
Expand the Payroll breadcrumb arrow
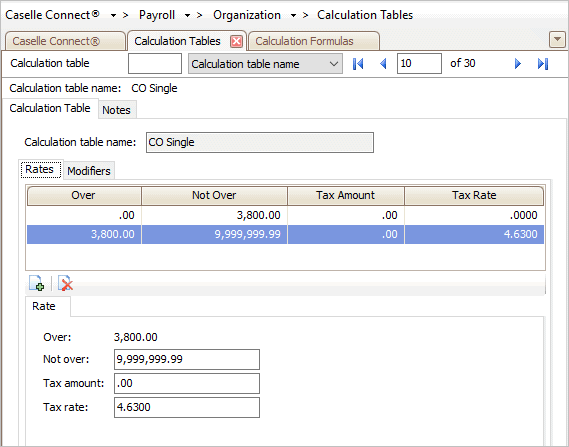tap(187, 15)
